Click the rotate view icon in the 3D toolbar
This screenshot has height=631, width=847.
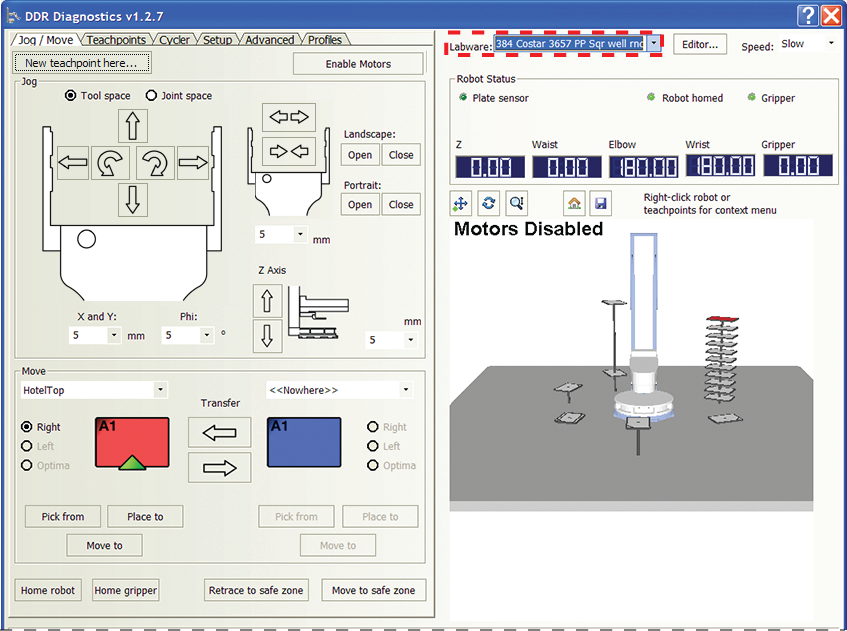489,203
